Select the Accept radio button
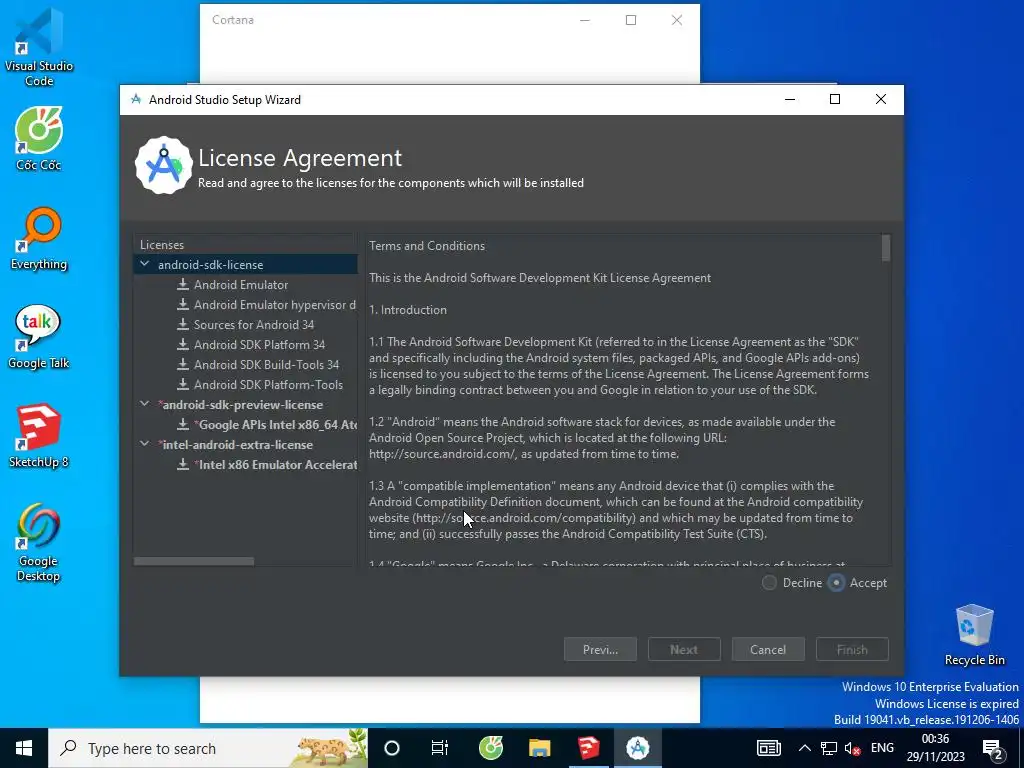 tap(836, 583)
